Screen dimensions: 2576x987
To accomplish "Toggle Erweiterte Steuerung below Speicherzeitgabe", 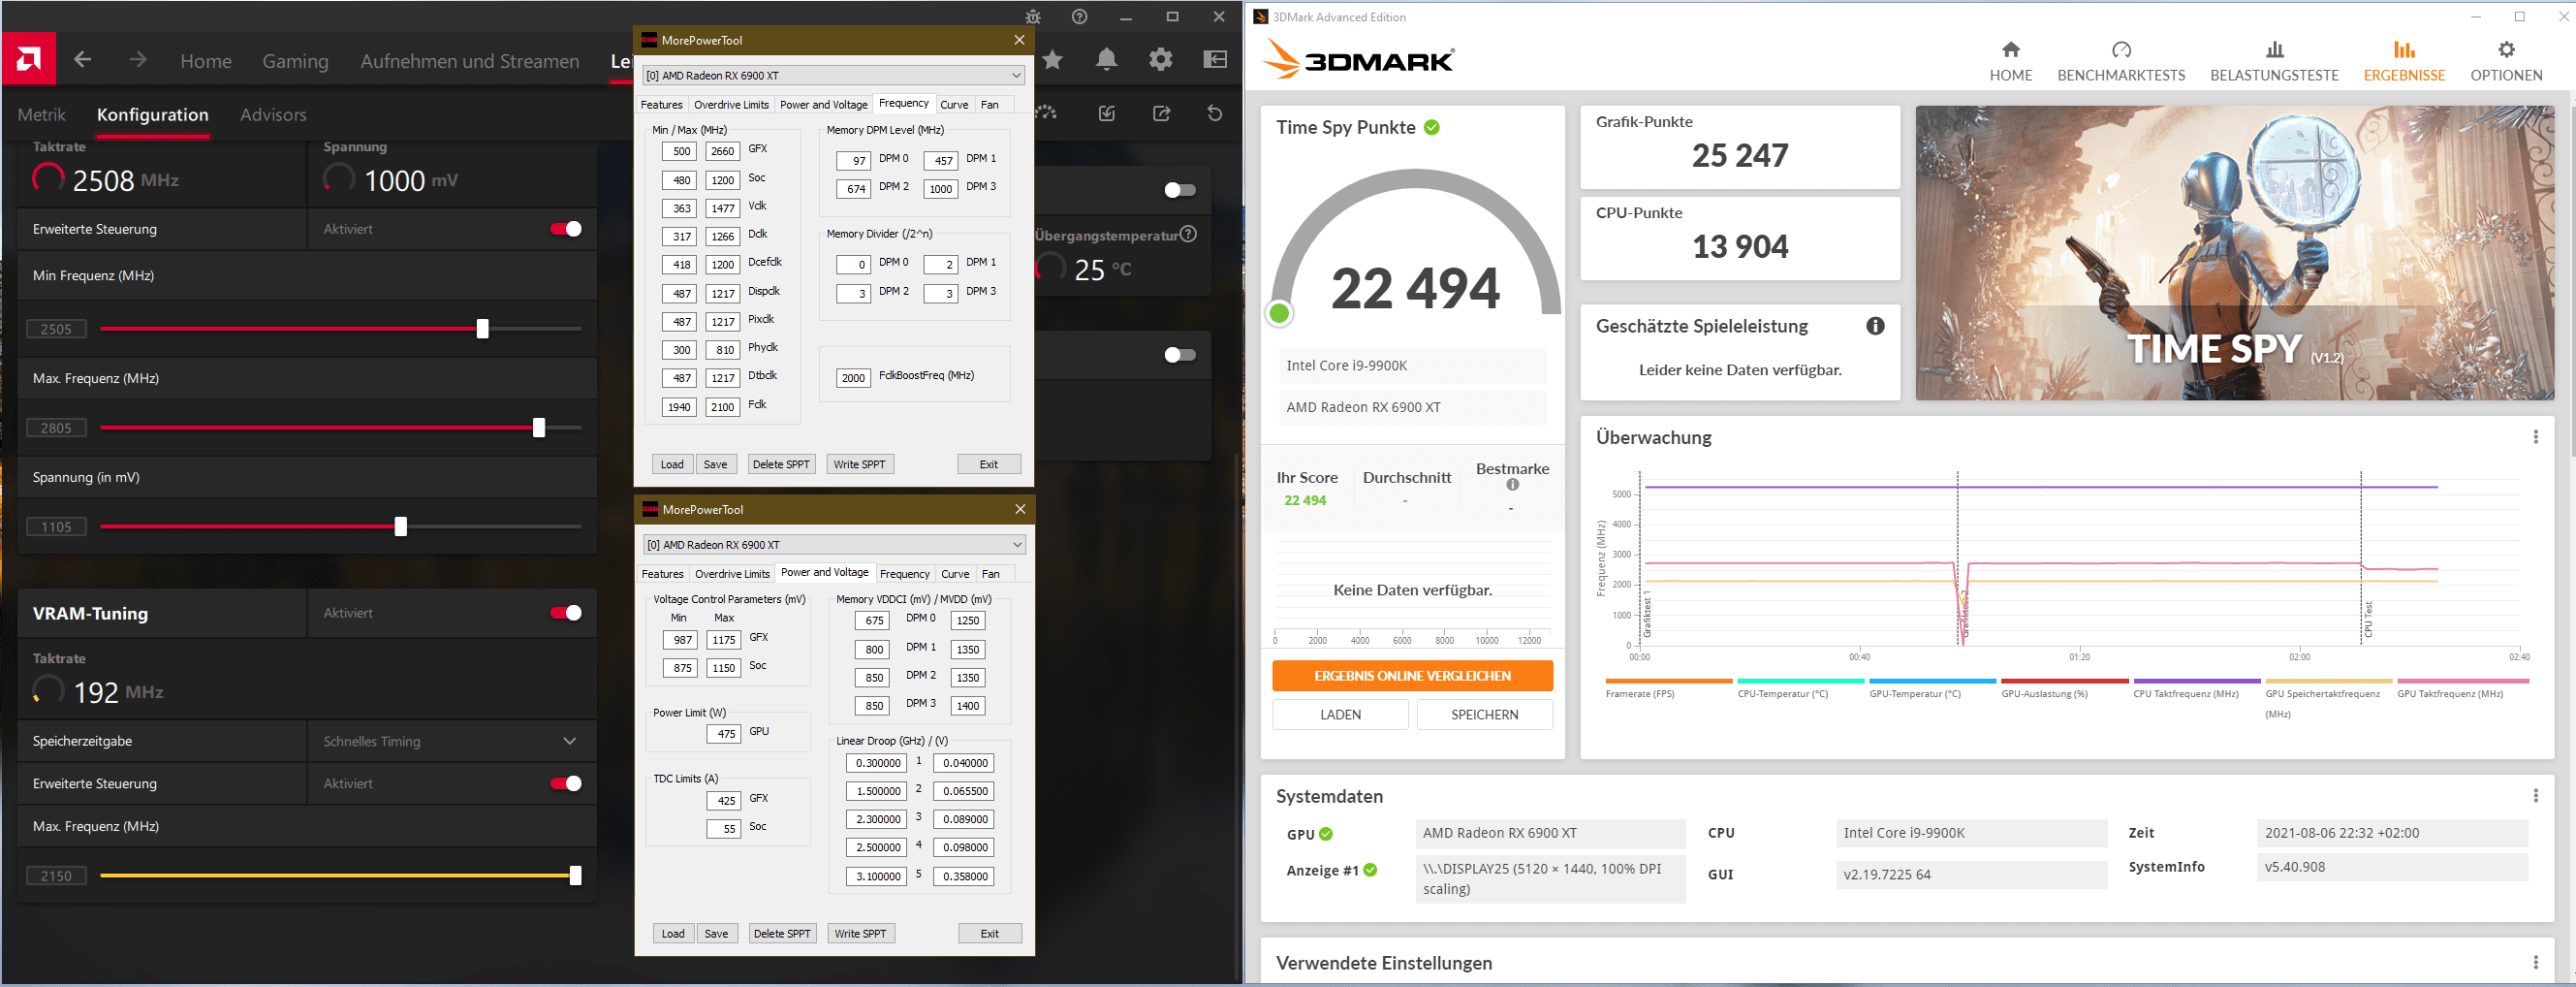I will click(x=566, y=783).
